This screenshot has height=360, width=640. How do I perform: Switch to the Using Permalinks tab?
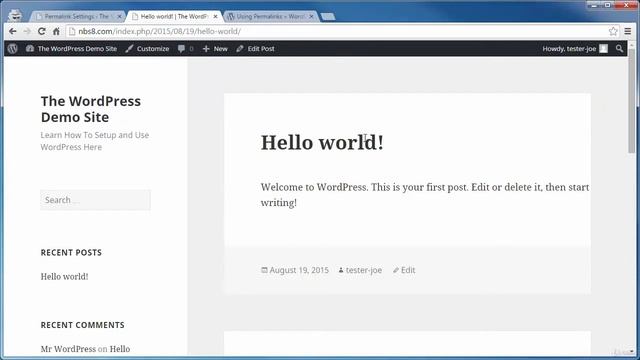pyautogui.click(x=270, y=16)
